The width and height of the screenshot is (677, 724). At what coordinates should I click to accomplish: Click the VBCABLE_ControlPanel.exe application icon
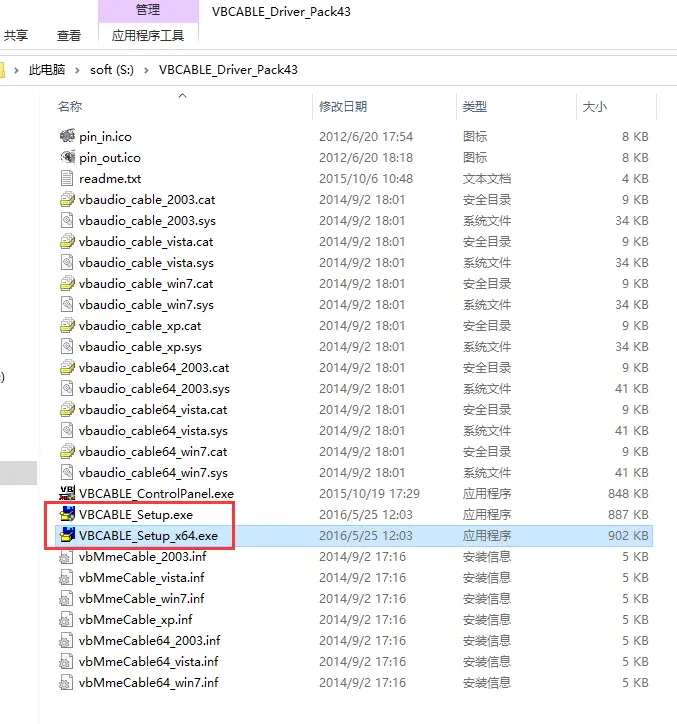click(67, 493)
